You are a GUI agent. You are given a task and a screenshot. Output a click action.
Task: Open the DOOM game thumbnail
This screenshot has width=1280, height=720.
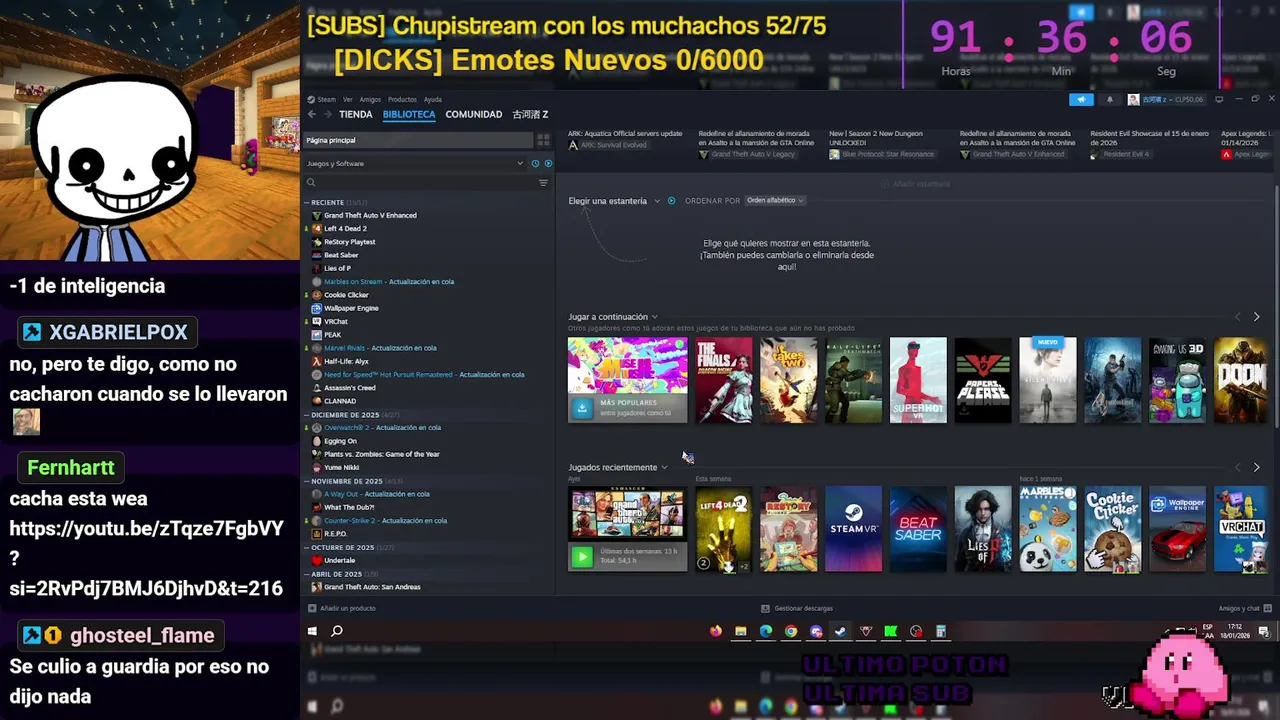pos(1240,380)
